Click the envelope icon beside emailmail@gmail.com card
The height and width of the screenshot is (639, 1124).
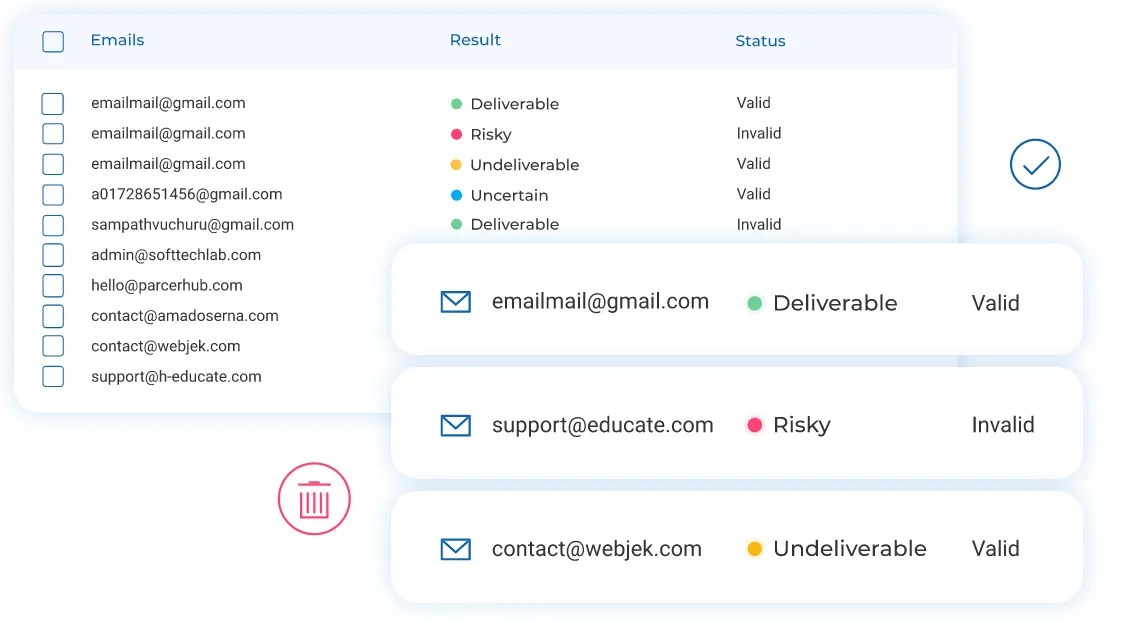click(456, 301)
